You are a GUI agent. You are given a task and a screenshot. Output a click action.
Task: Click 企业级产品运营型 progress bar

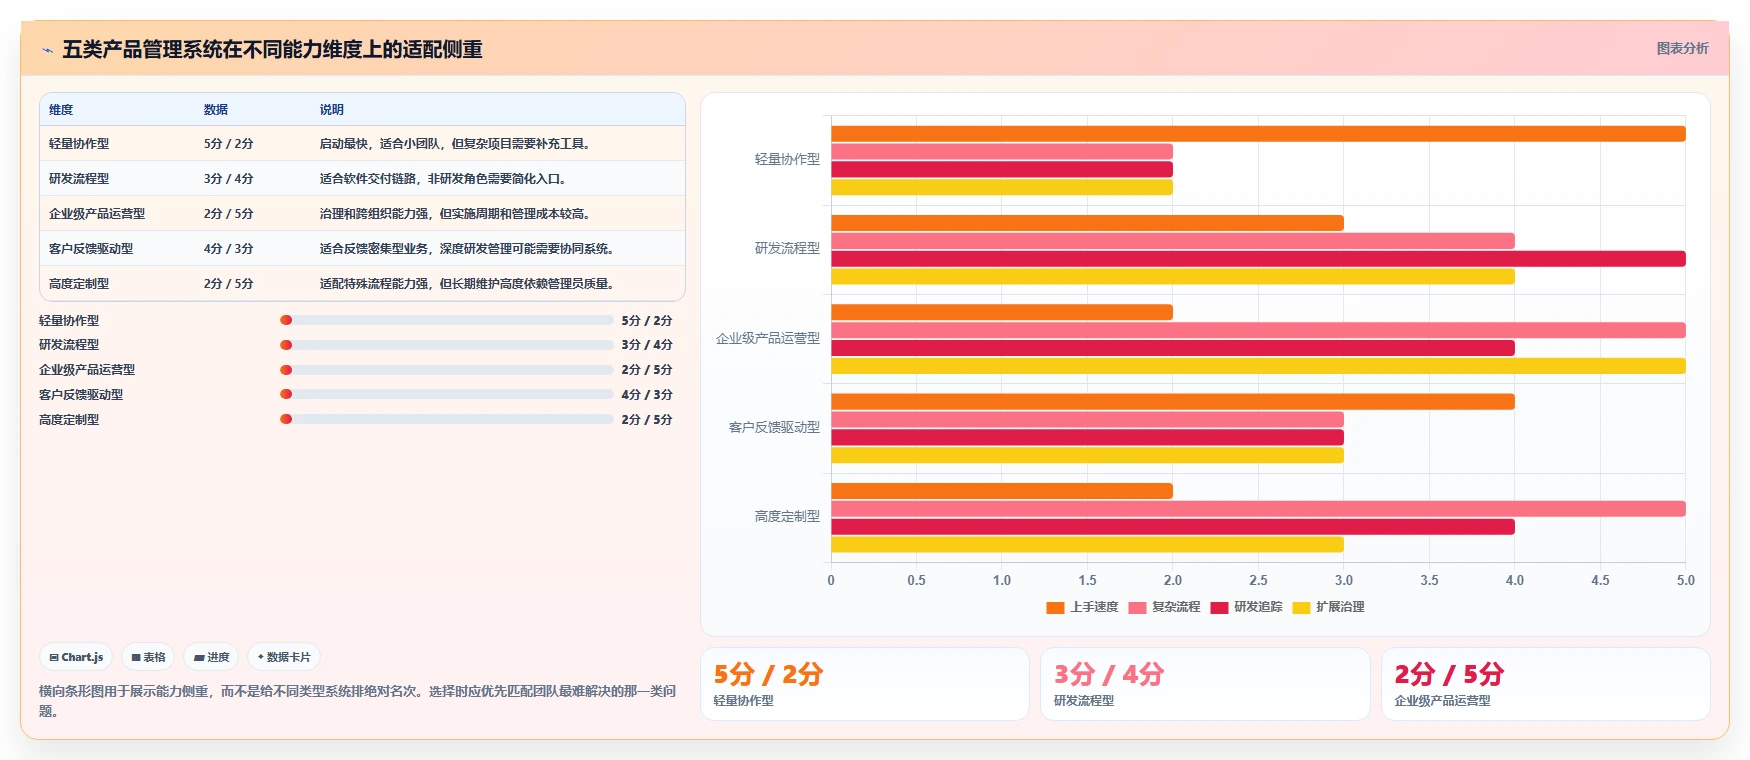click(x=447, y=370)
